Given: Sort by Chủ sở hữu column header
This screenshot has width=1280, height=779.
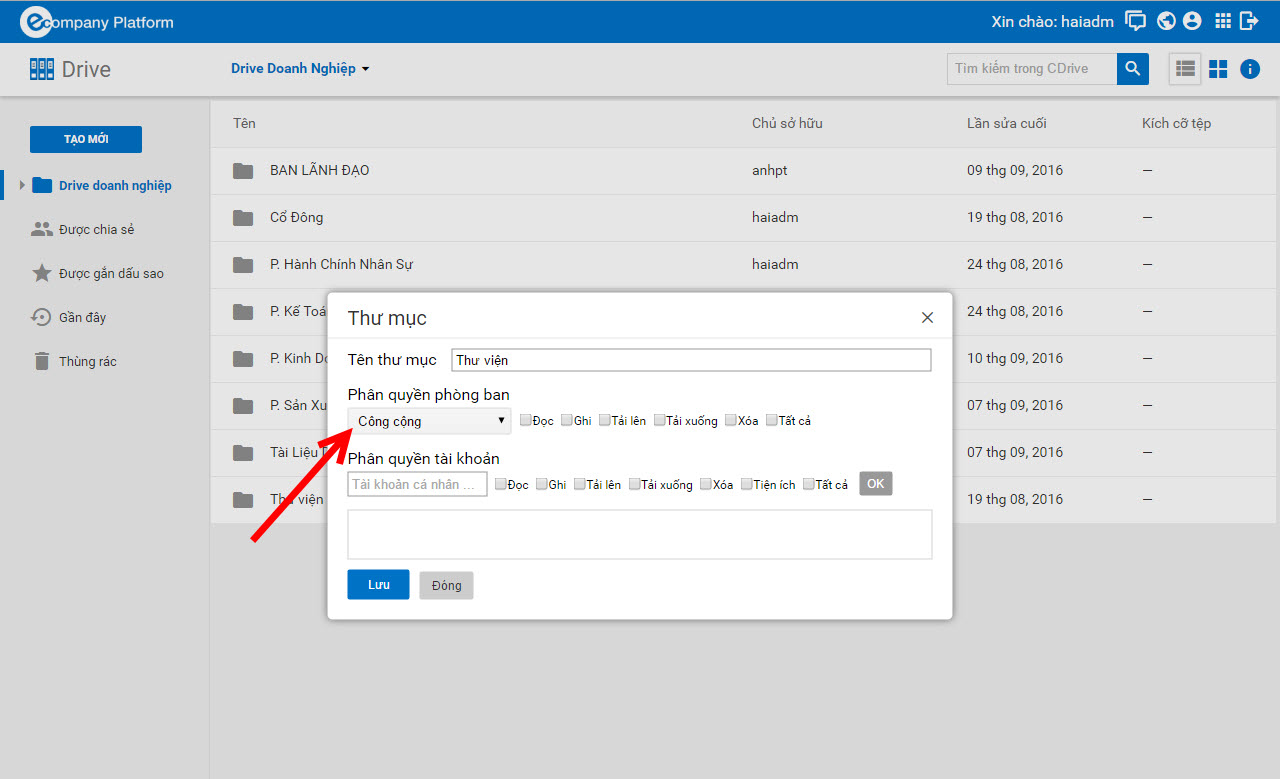Looking at the screenshot, I should tap(787, 123).
